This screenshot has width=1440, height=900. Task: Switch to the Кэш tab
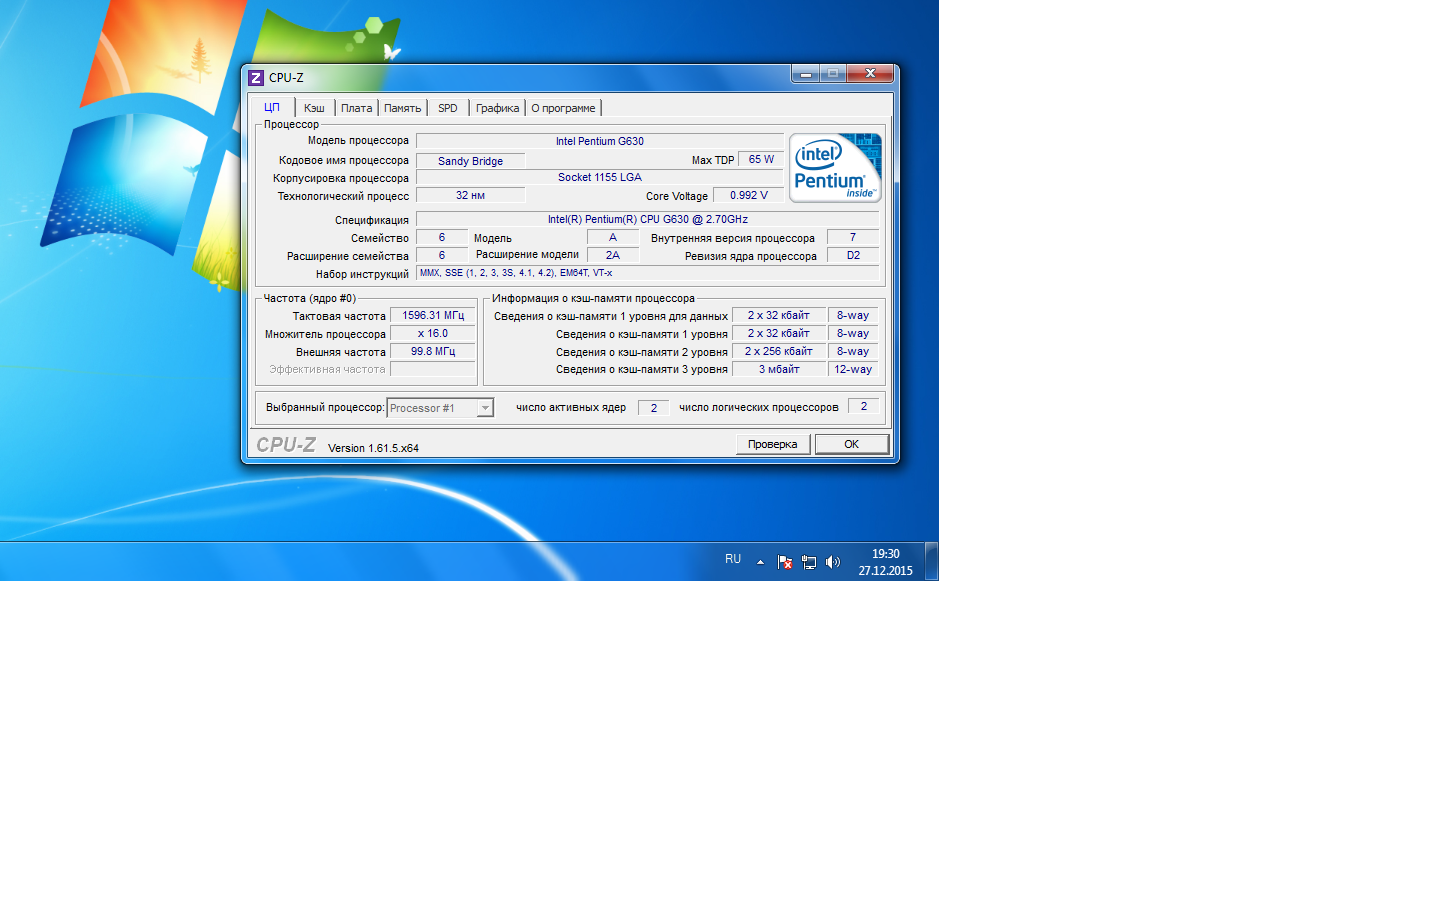(314, 108)
